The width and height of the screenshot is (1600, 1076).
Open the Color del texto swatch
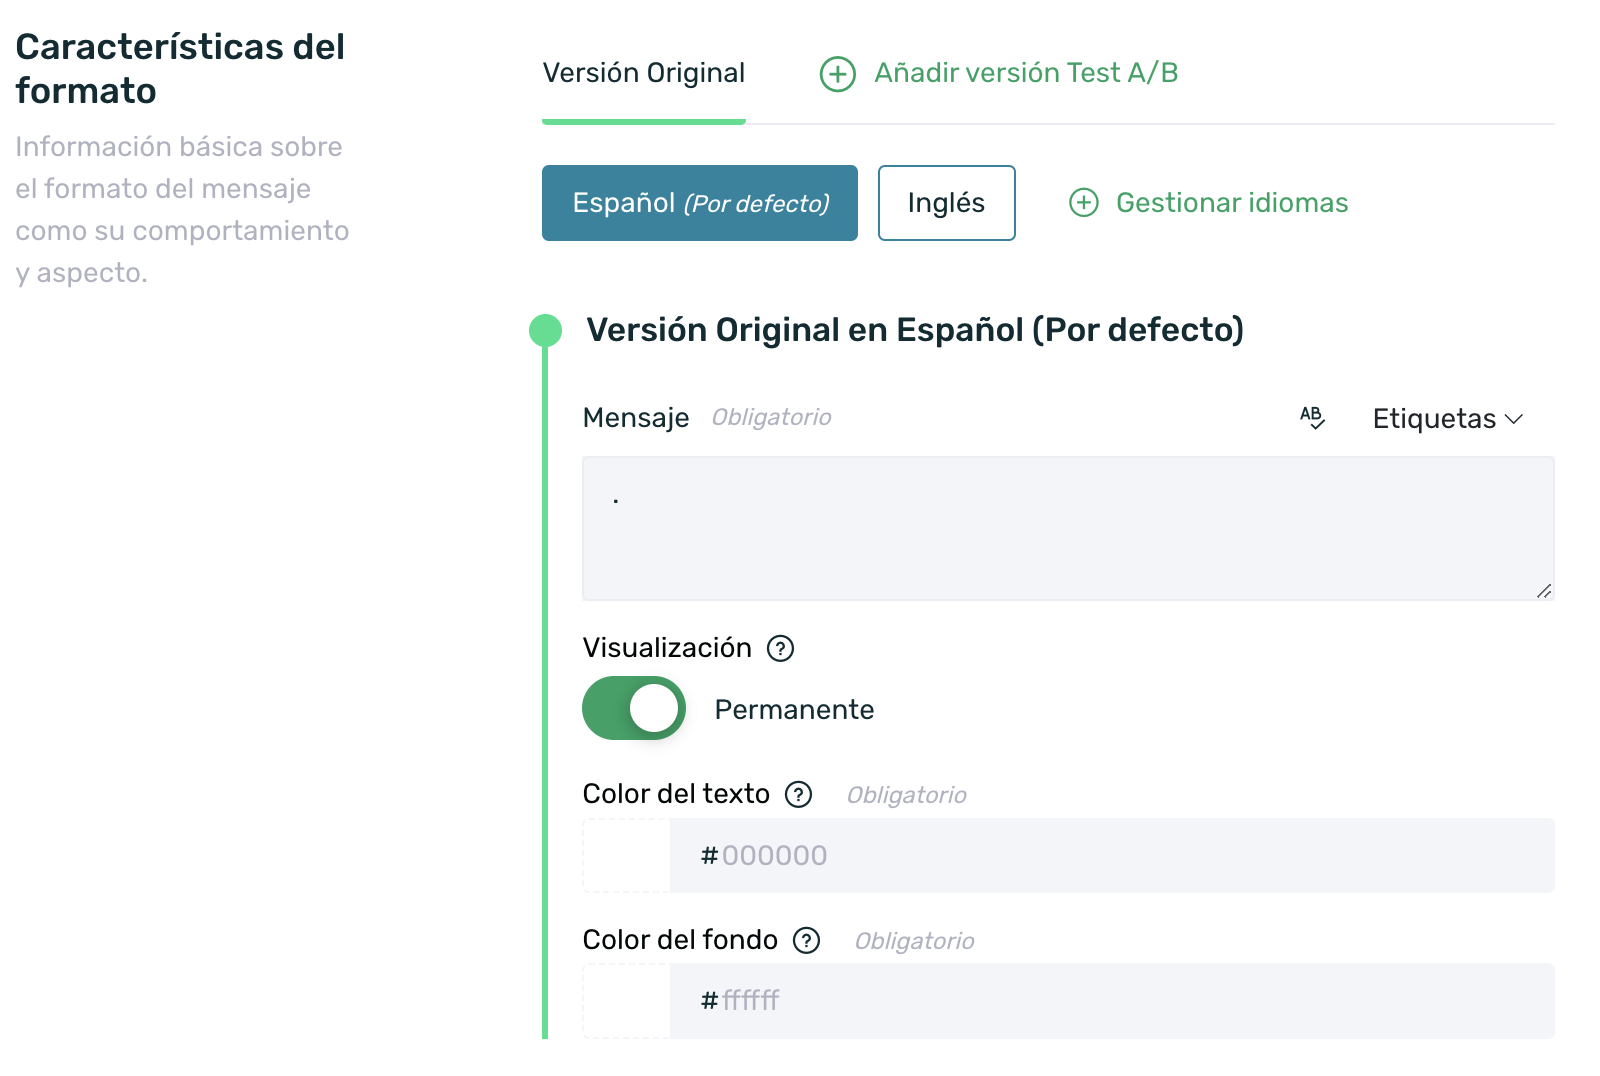point(627,855)
